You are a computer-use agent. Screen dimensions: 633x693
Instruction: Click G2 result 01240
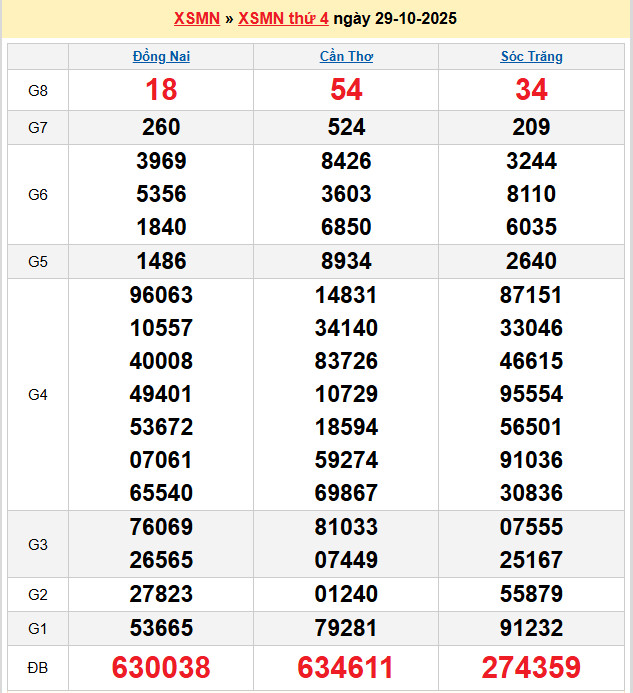[x=346, y=595]
